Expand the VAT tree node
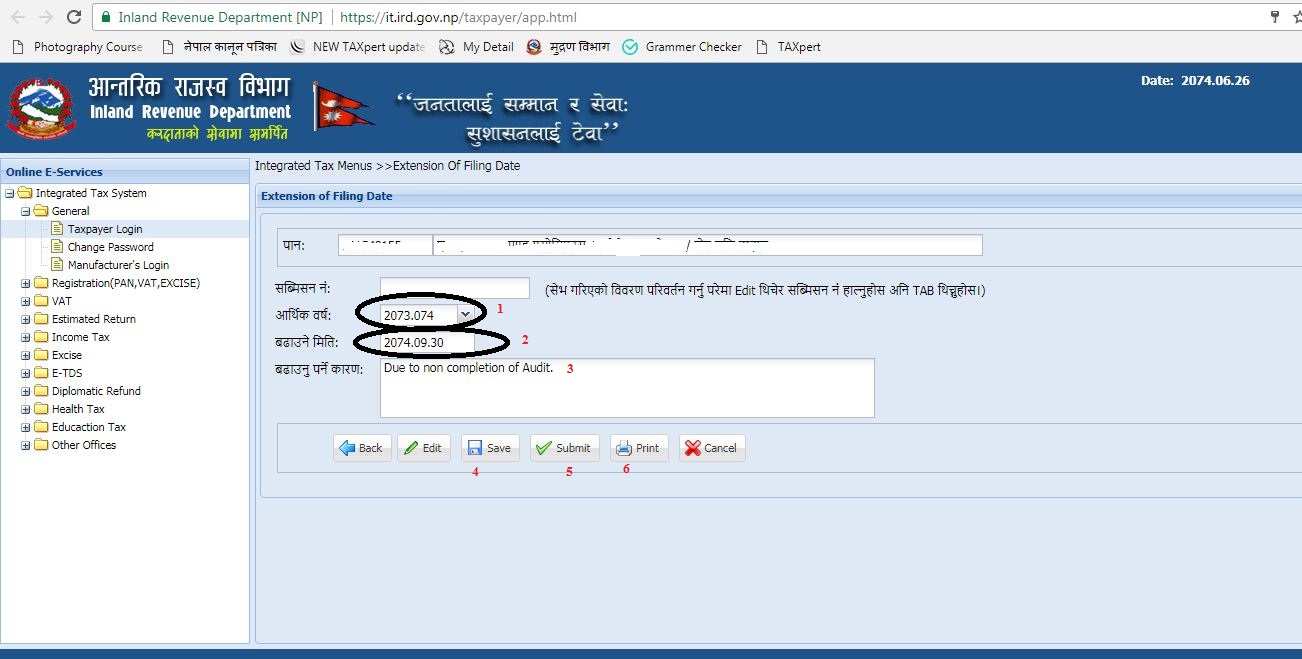 click(25, 301)
